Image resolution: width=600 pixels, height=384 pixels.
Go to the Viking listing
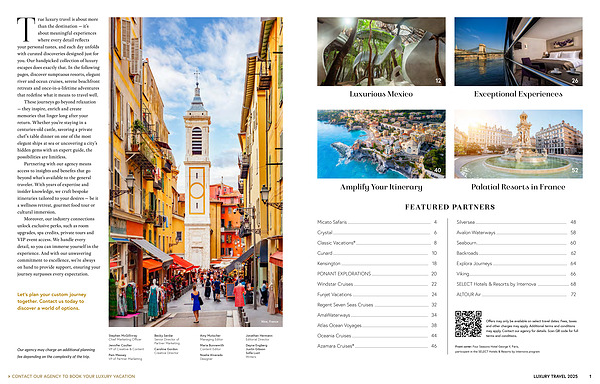[516, 274]
